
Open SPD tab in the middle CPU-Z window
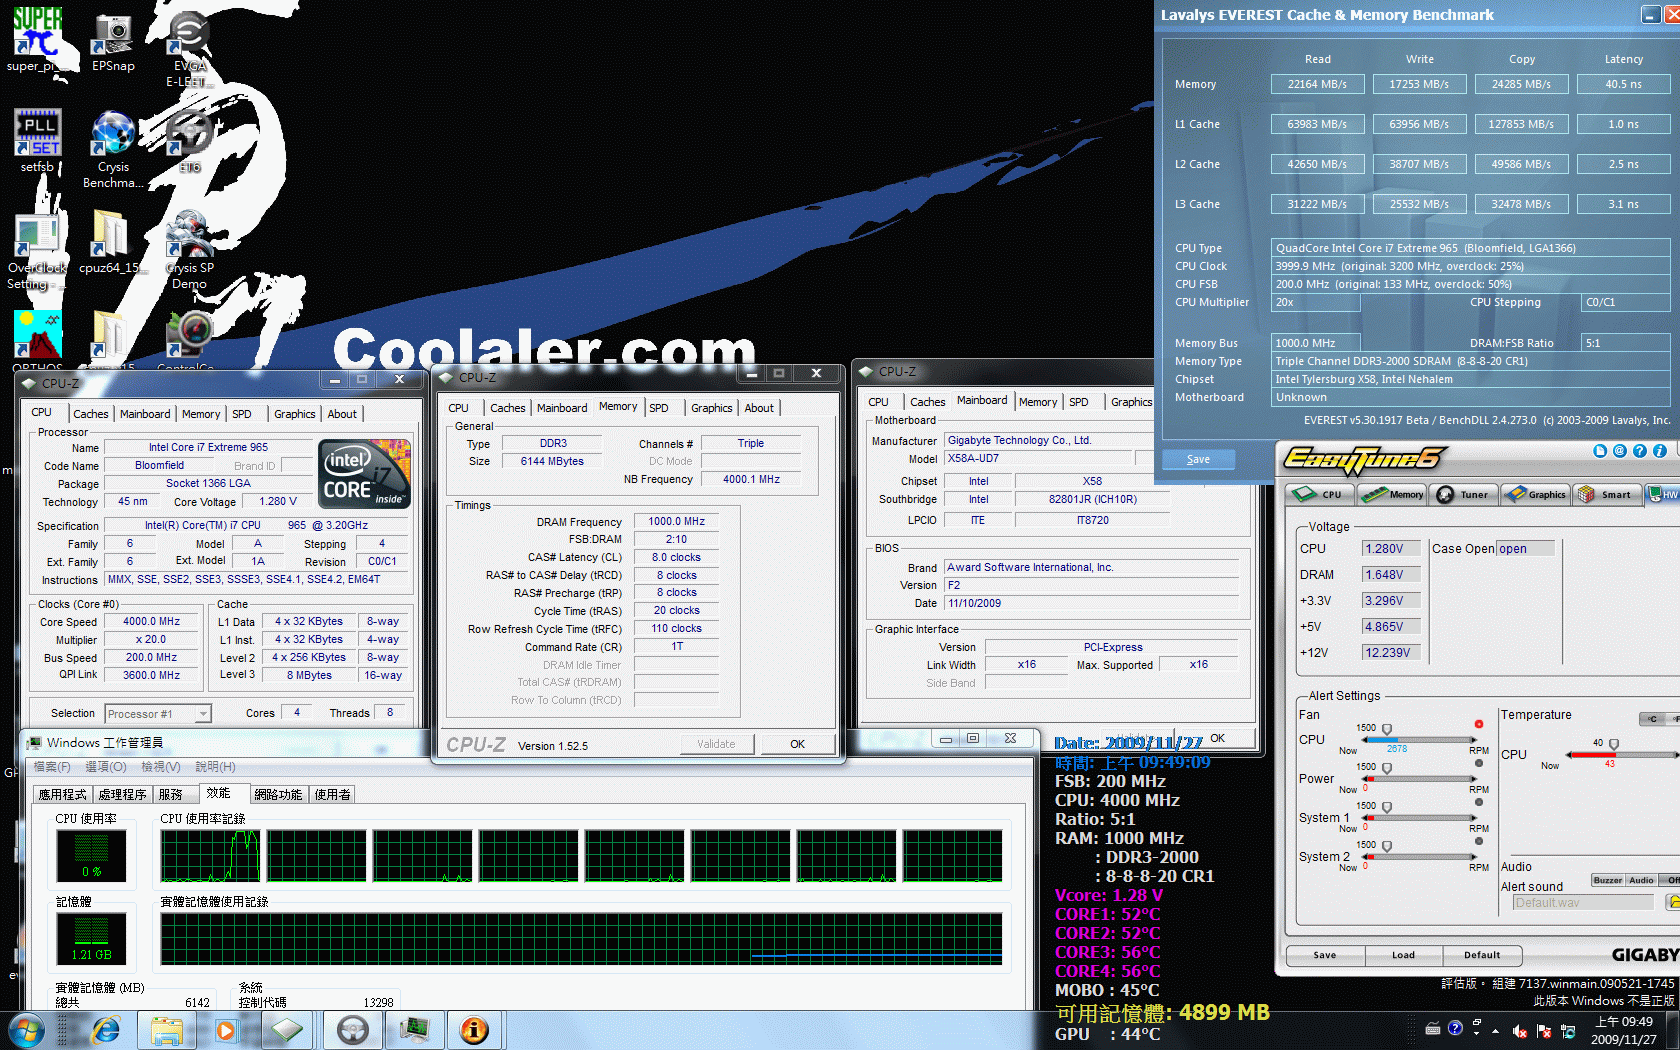(658, 408)
